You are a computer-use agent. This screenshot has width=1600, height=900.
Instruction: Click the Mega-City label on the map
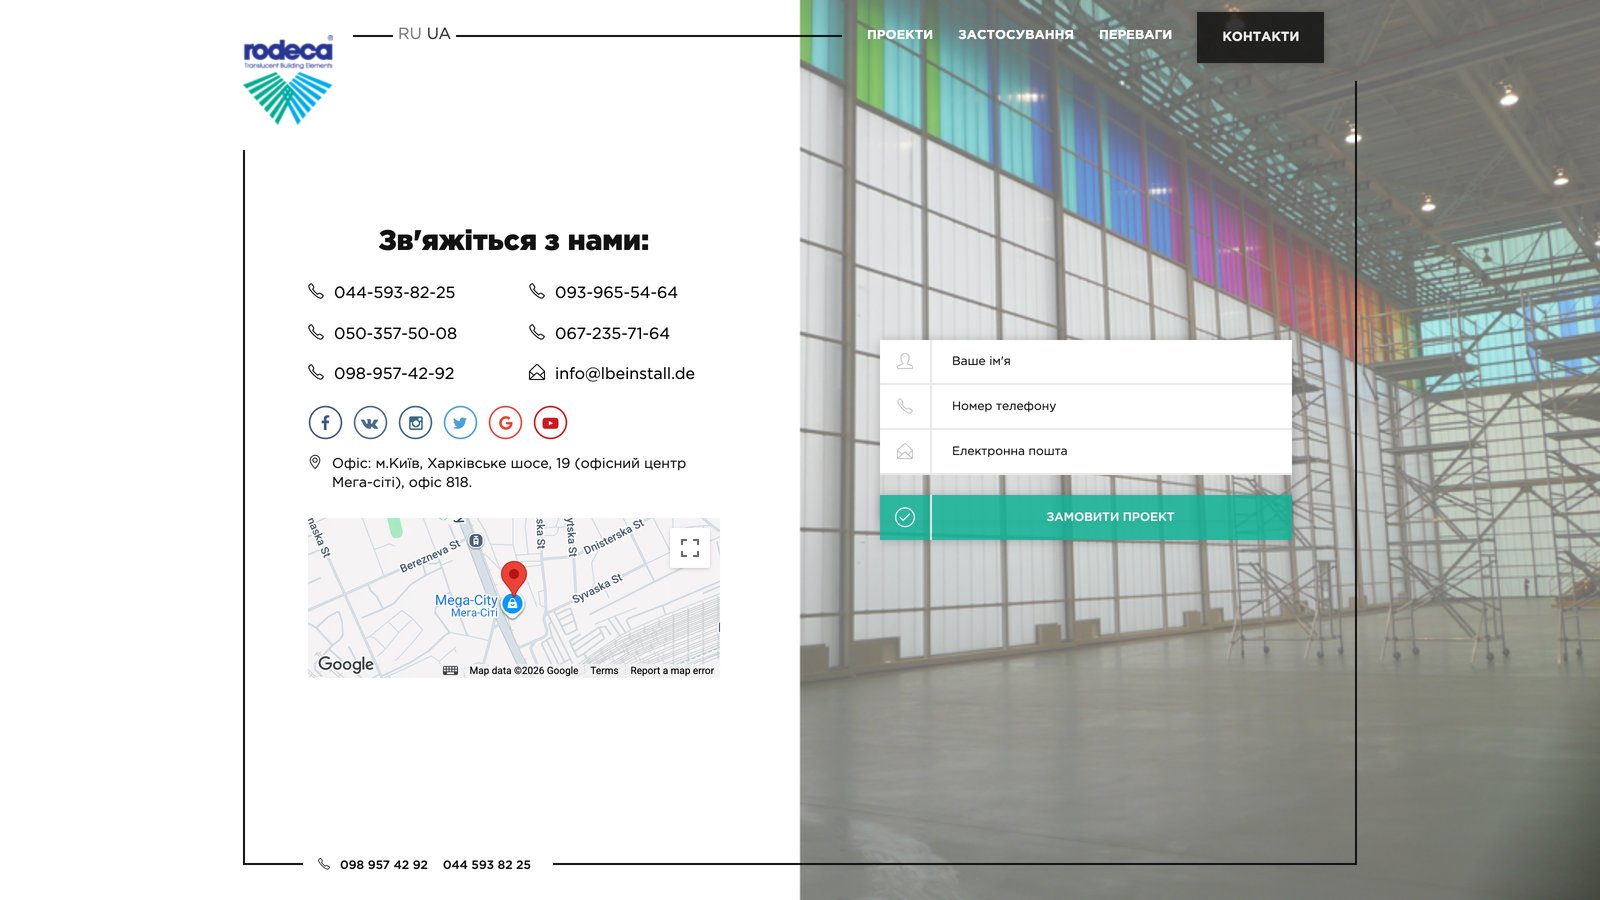(466, 605)
